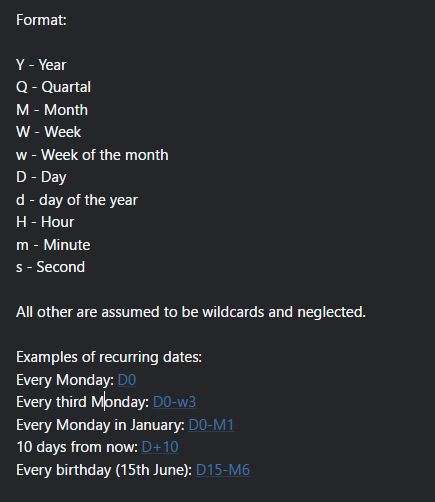Follow the D0-M1 January link
This screenshot has height=502, width=435.
point(211,425)
